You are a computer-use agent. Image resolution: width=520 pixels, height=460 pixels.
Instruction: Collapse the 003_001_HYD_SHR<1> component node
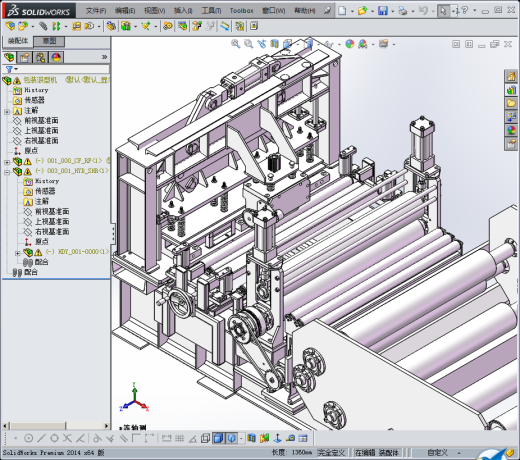click(x=7, y=172)
